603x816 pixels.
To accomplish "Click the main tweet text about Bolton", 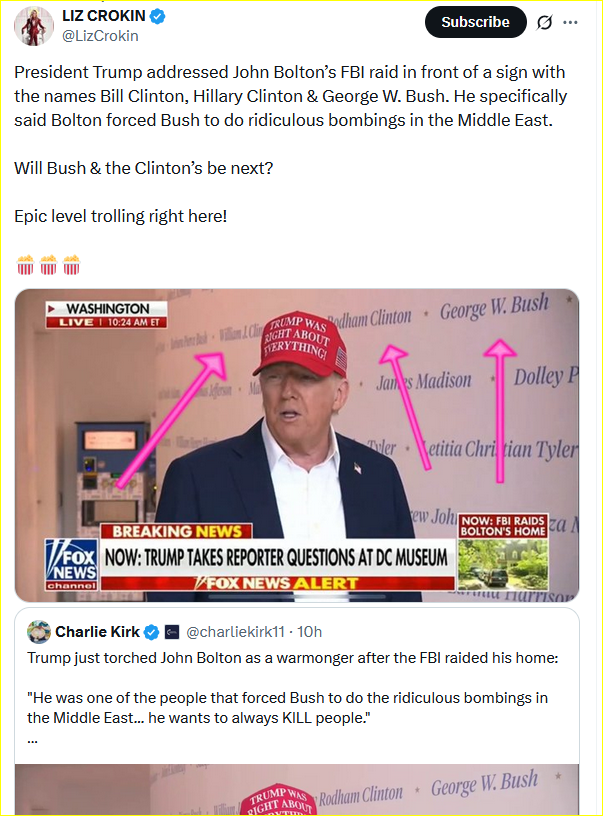I will click(x=290, y=96).
